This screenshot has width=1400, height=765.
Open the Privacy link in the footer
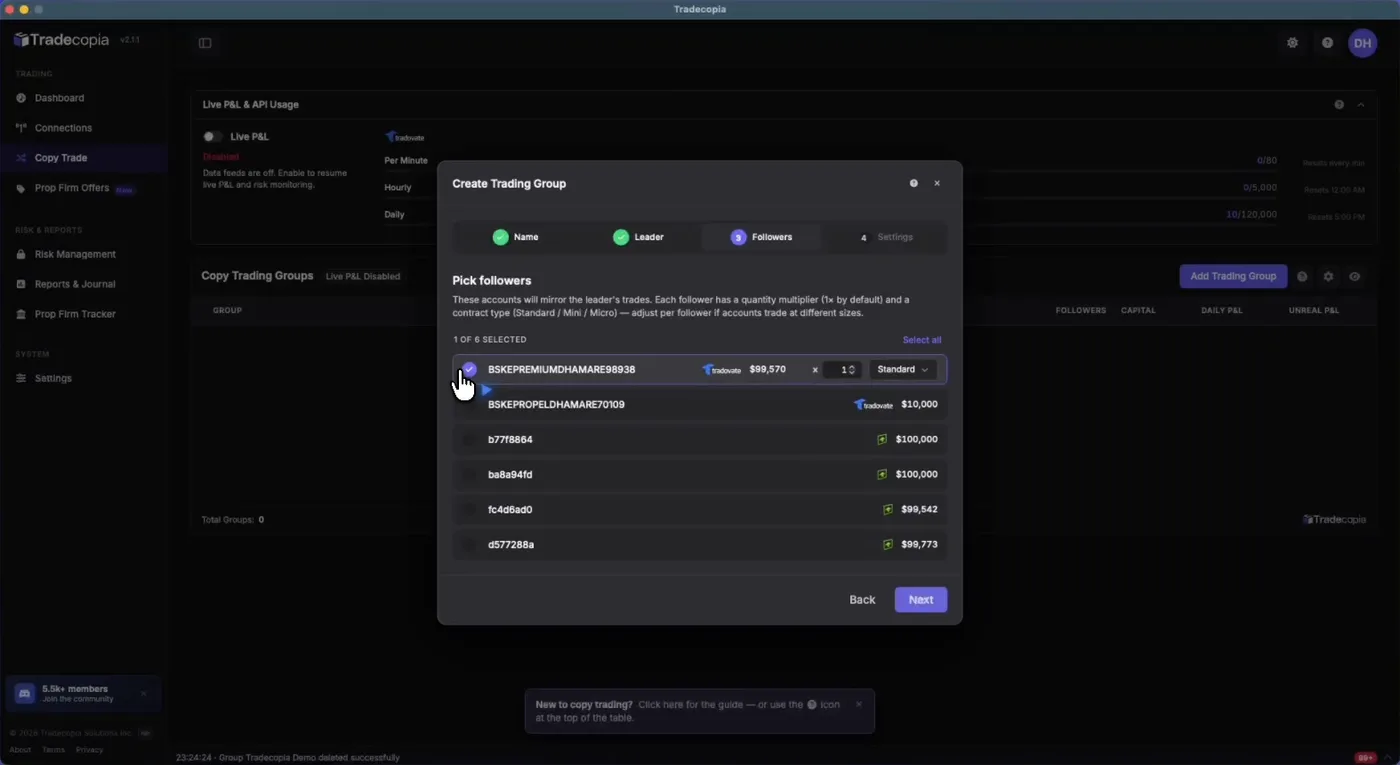tap(89, 750)
